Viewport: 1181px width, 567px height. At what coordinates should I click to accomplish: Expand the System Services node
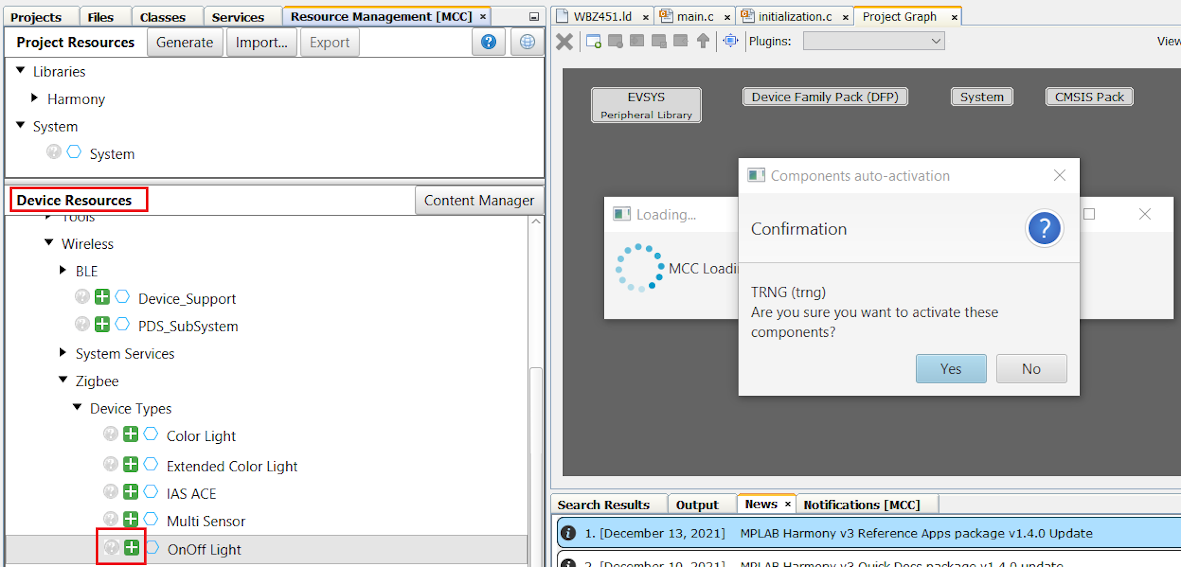[x=64, y=353]
